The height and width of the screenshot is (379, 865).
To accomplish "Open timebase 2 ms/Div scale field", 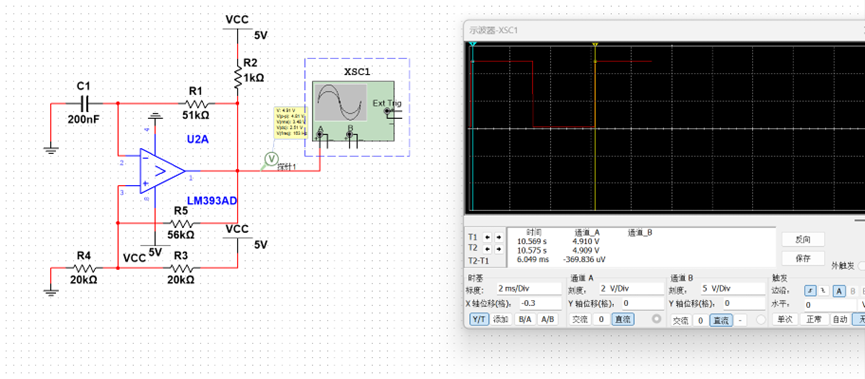I will [x=528, y=289].
